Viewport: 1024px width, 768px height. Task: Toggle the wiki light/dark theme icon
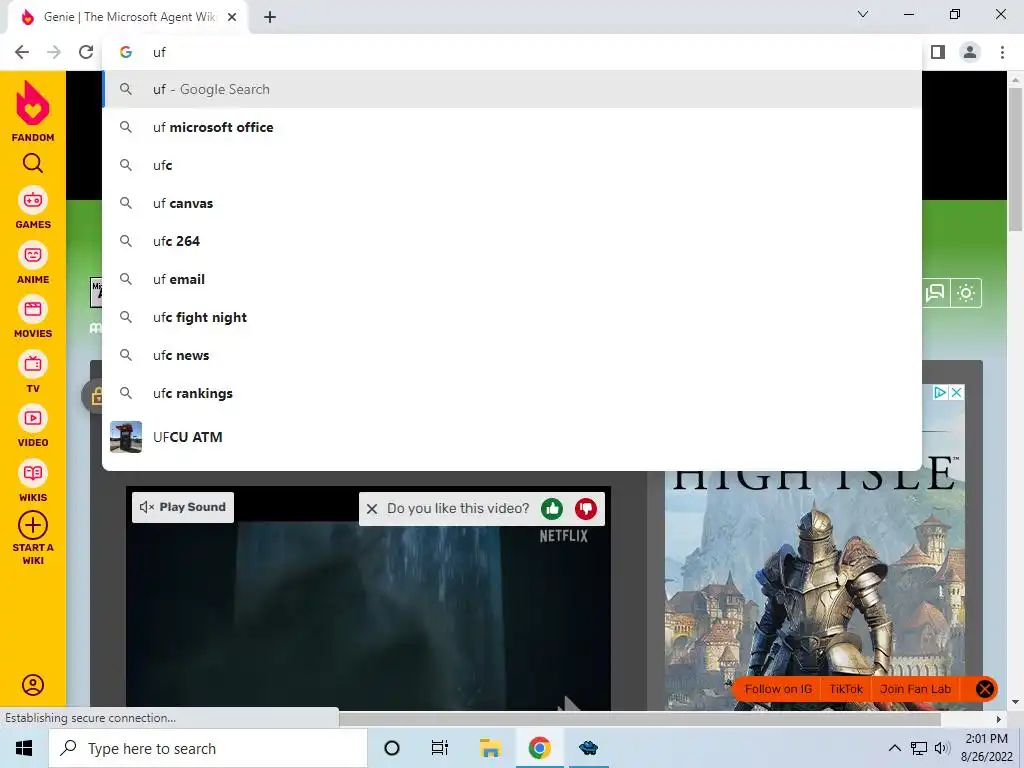(966, 293)
